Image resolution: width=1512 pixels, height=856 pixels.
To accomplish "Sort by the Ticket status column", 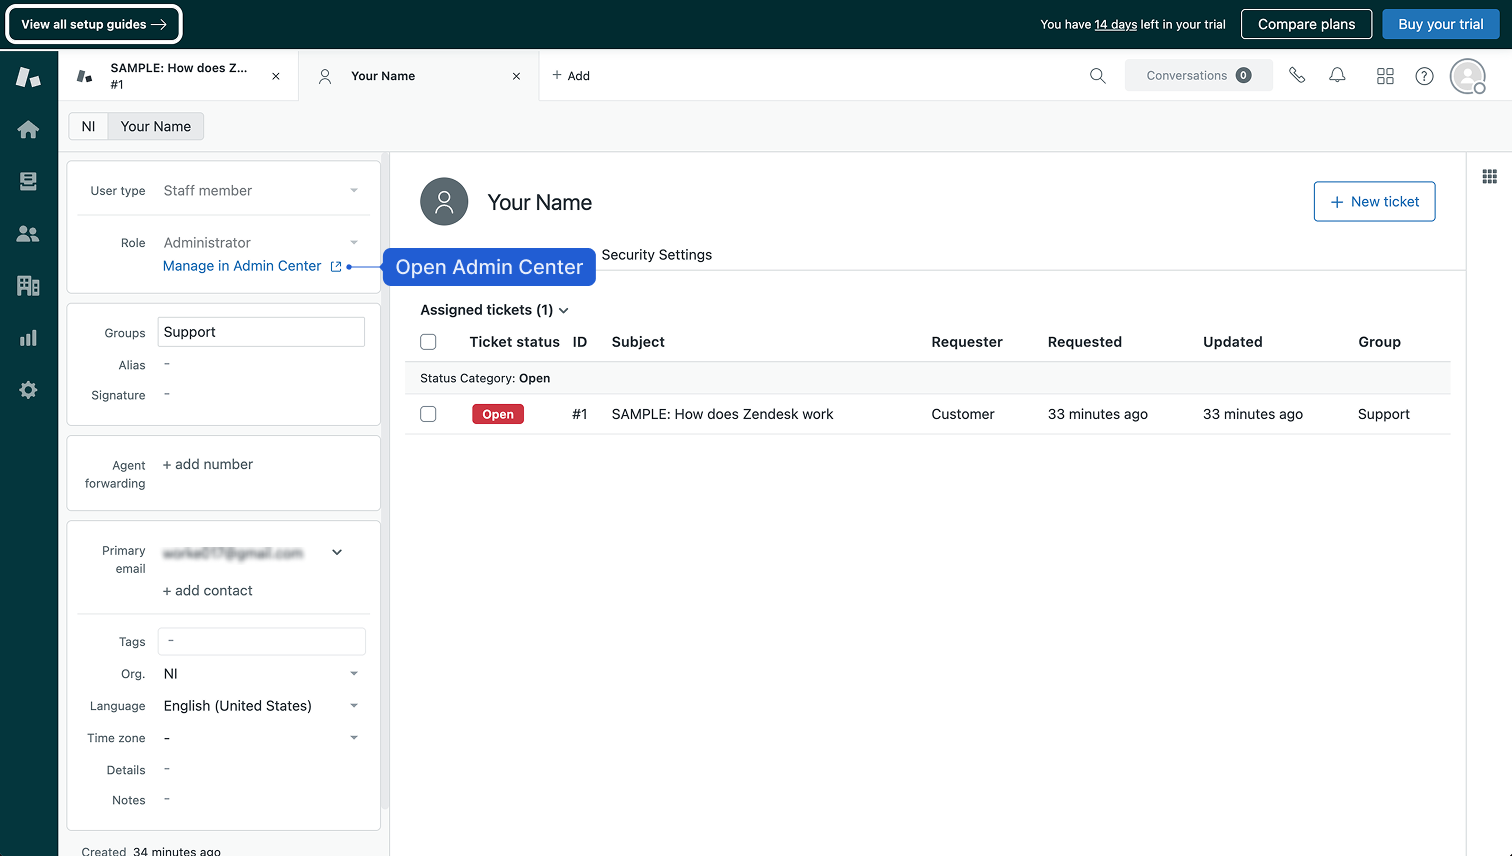I will 514,342.
